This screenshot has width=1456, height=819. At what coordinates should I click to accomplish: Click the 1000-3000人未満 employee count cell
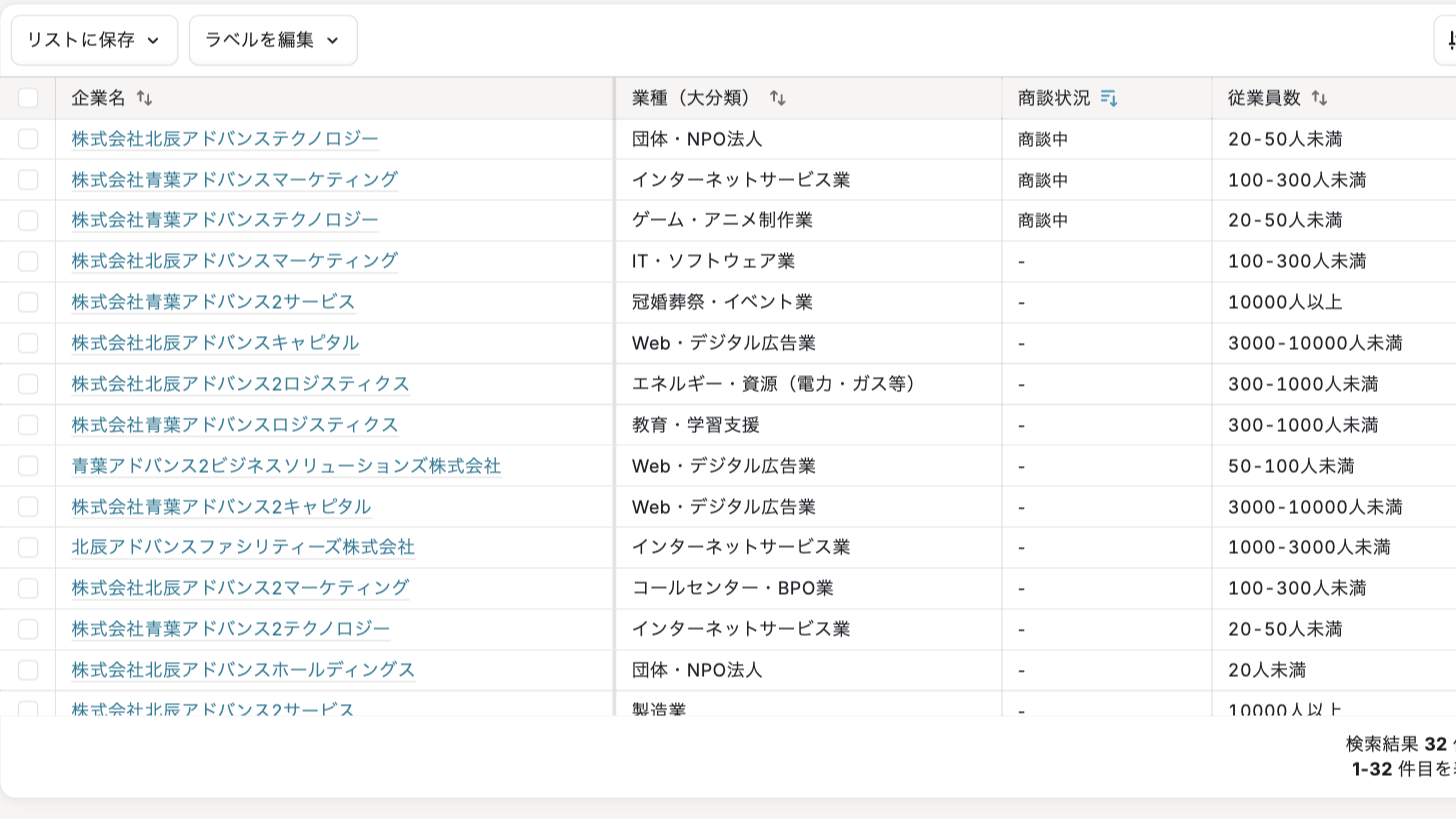pos(1309,547)
